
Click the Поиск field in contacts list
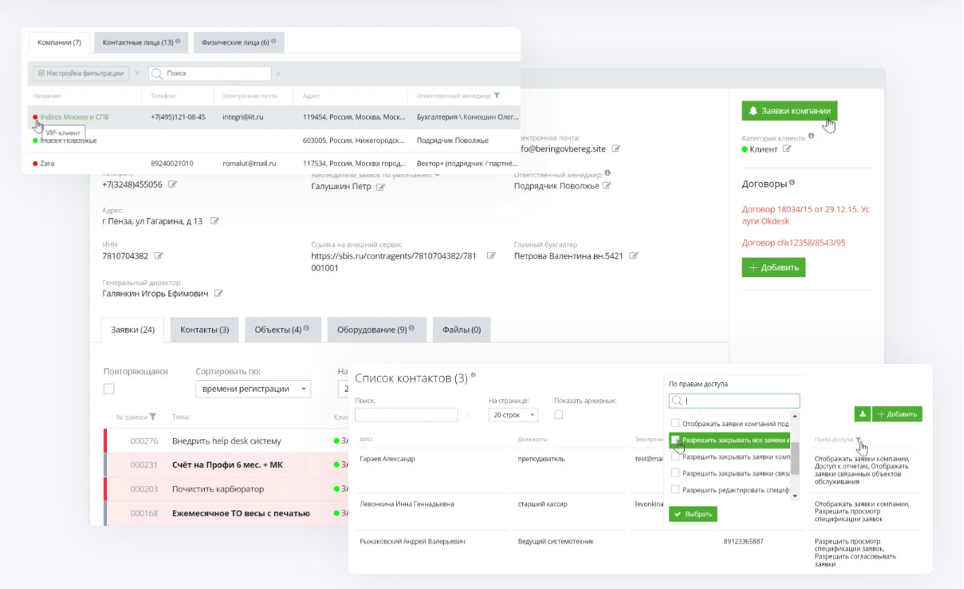(406, 415)
